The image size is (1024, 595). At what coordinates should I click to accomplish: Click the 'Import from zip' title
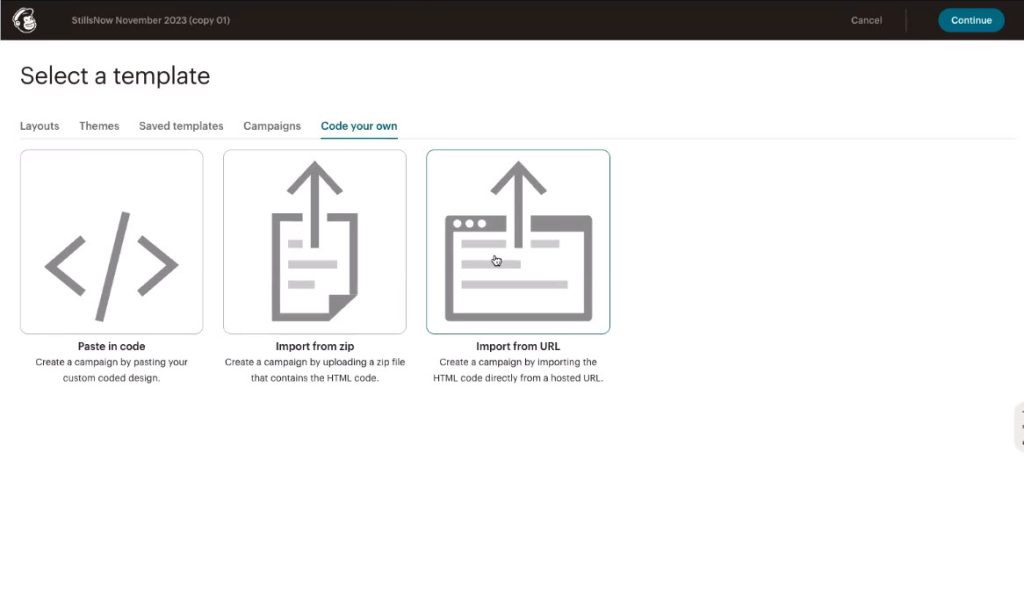click(x=314, y=347)
